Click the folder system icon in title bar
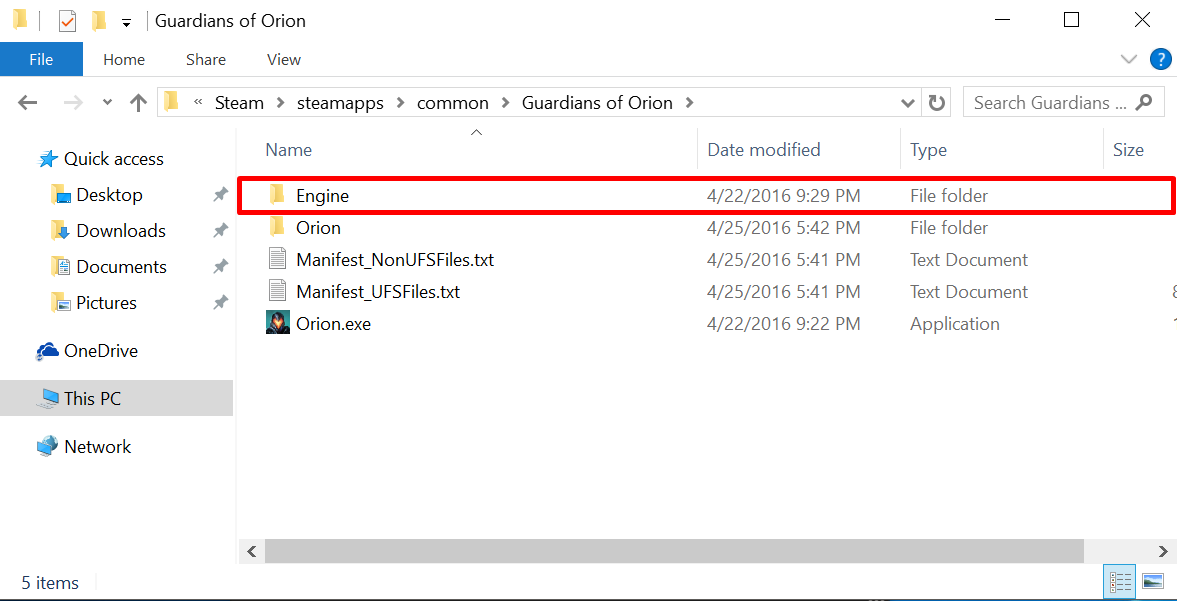The height and width of the screenshot is (601, 1177). tap(20, 20)
